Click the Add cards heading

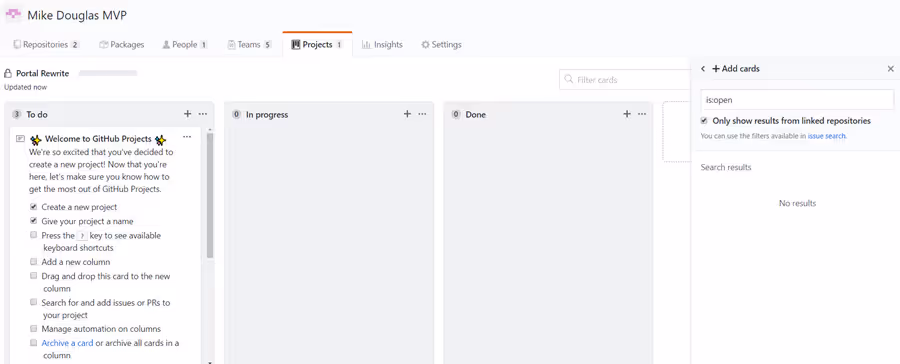pos(736,69)
